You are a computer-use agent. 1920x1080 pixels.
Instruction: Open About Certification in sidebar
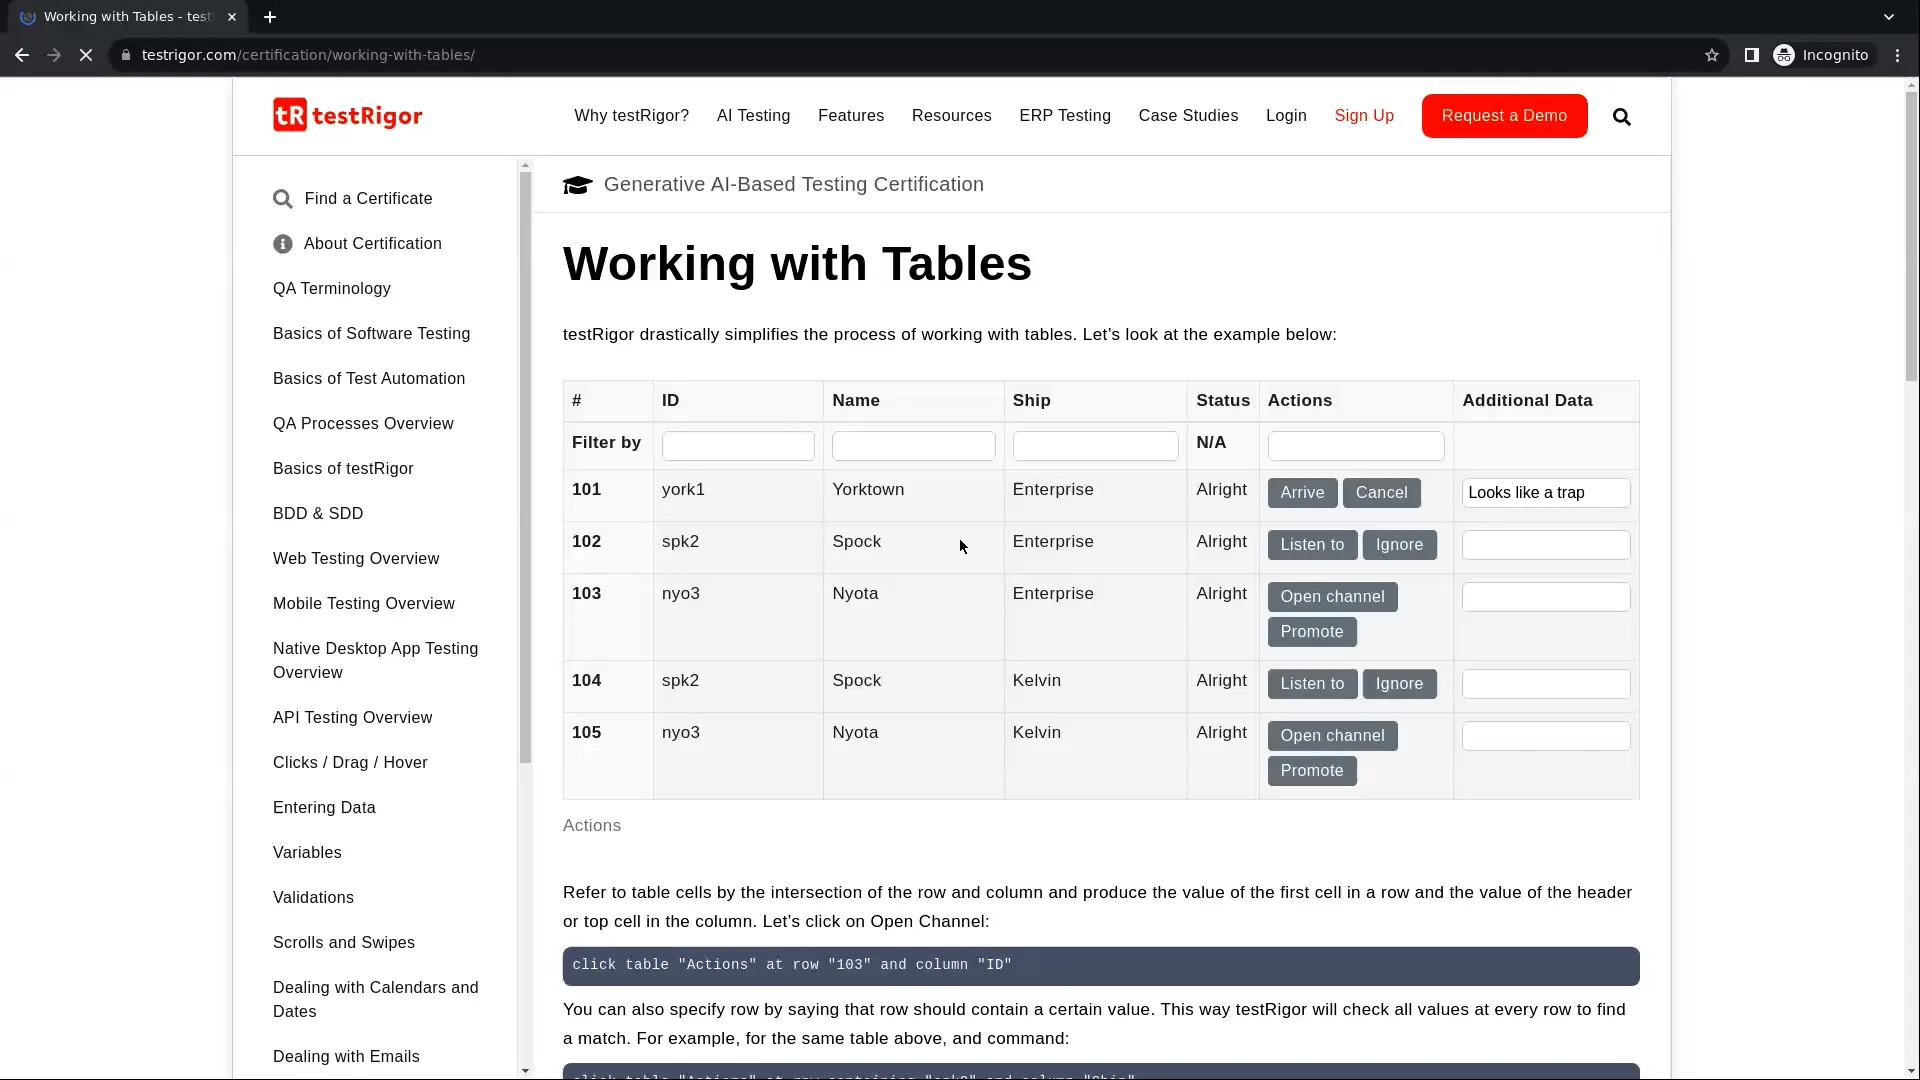pos(357,244)
